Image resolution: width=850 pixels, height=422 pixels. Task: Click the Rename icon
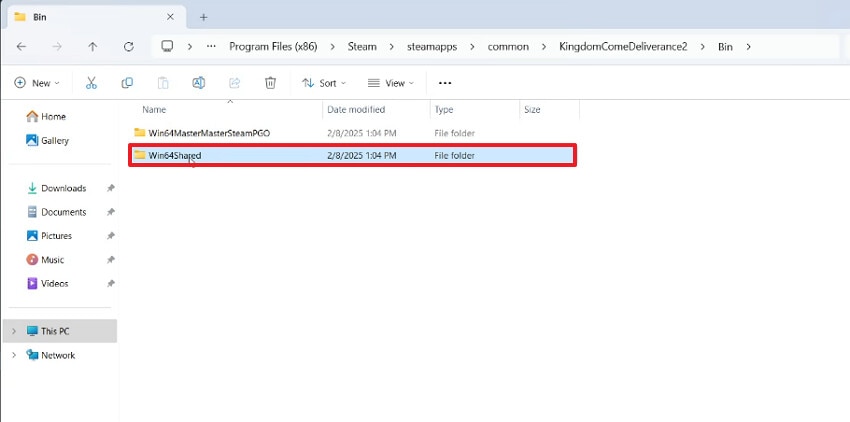click(x=198, y=83)
